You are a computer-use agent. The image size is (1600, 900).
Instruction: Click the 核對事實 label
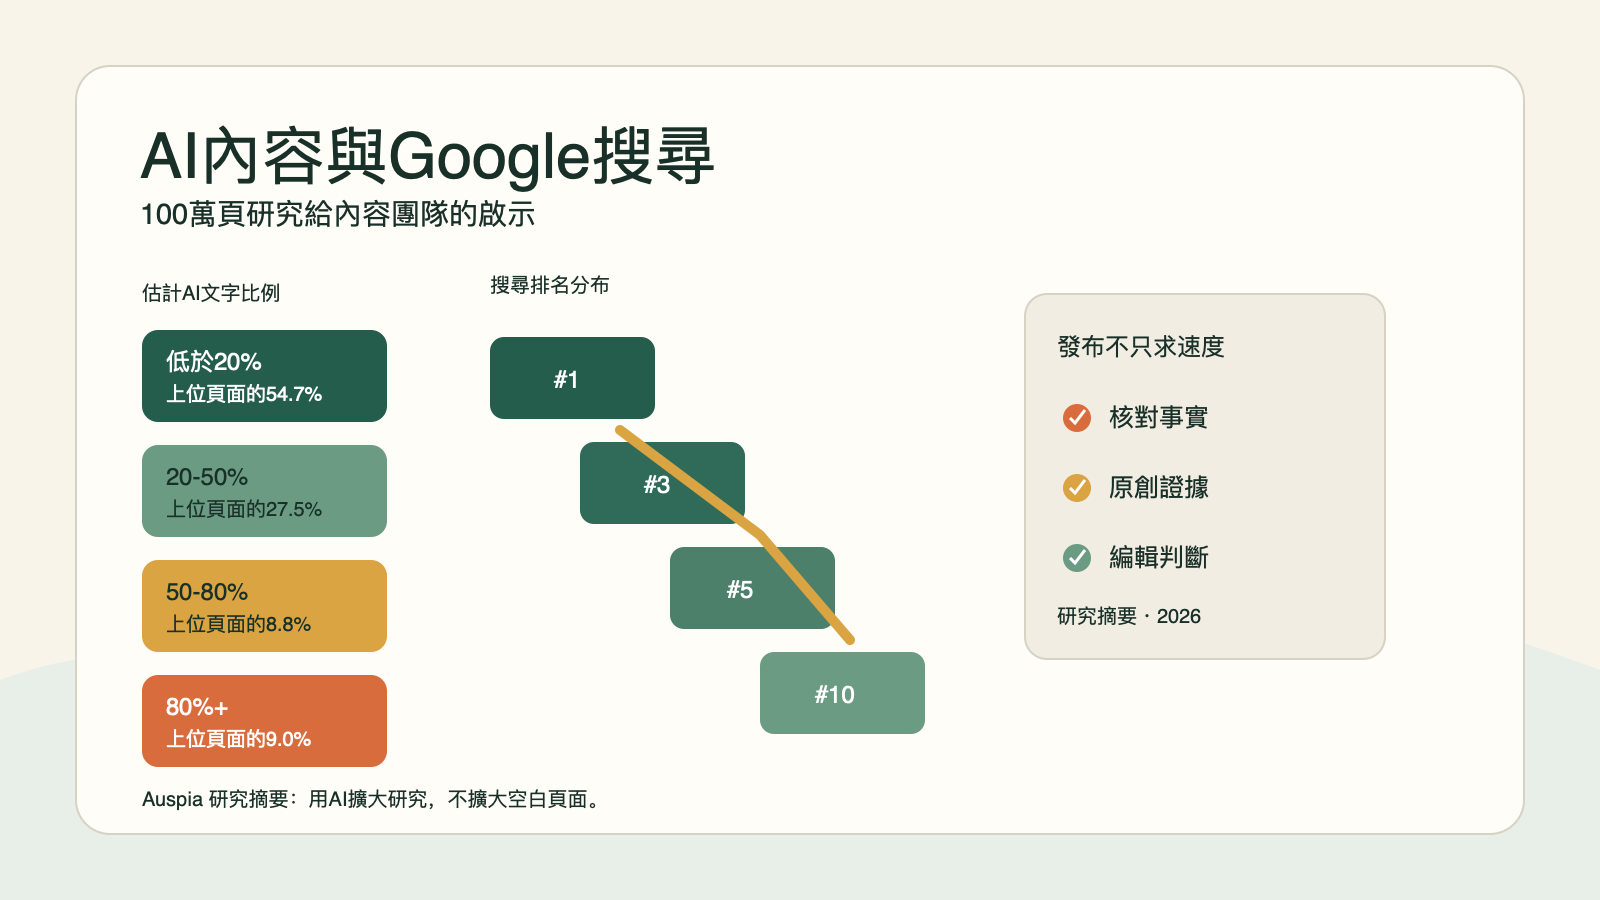pos(1159,417)
